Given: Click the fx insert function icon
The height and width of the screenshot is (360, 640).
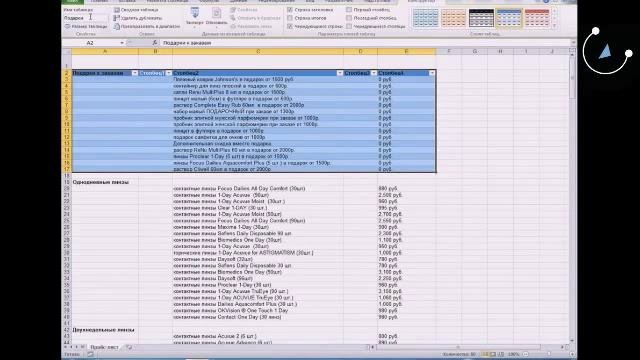Looking at the screenshot, I should point(155,43).
